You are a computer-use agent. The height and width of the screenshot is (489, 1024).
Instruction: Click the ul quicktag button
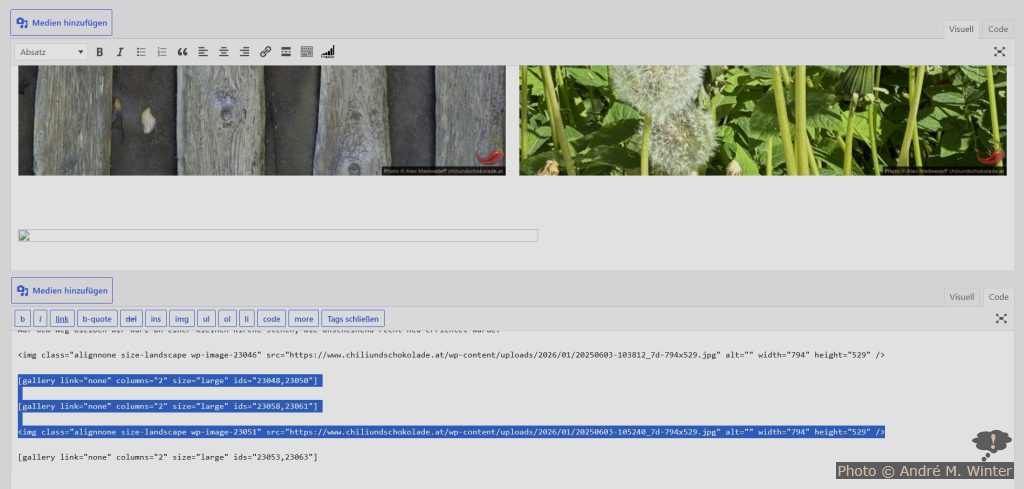coord(206,319)
